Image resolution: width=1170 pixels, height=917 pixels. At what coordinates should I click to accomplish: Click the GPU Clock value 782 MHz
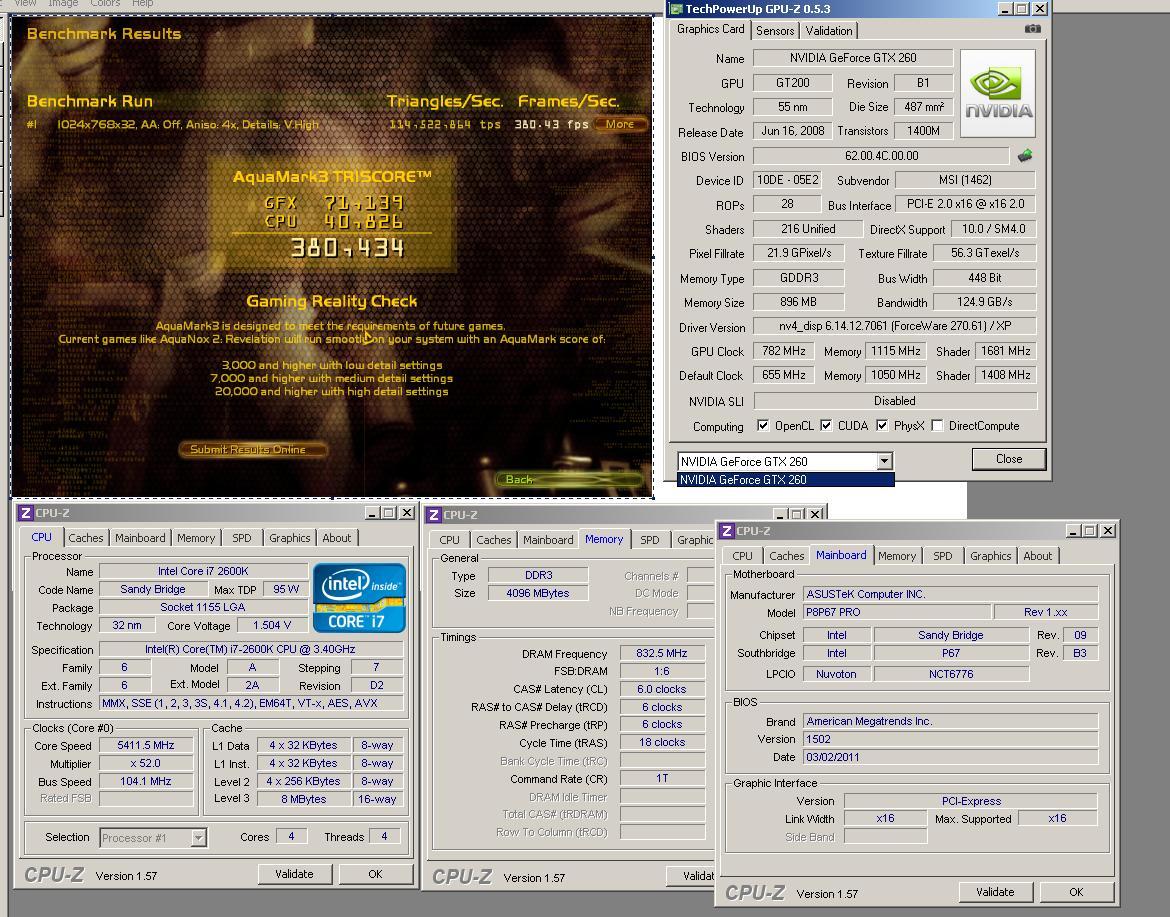(783, 351)
